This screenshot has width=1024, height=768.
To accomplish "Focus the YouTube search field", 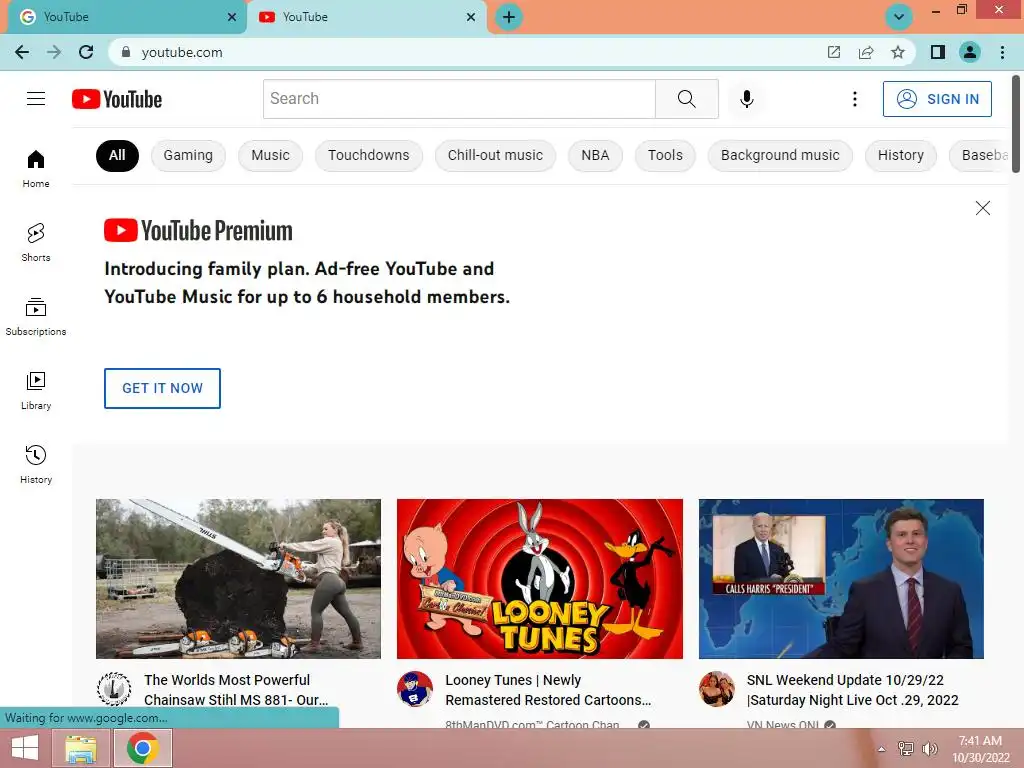I will click(x=459, y=99).
